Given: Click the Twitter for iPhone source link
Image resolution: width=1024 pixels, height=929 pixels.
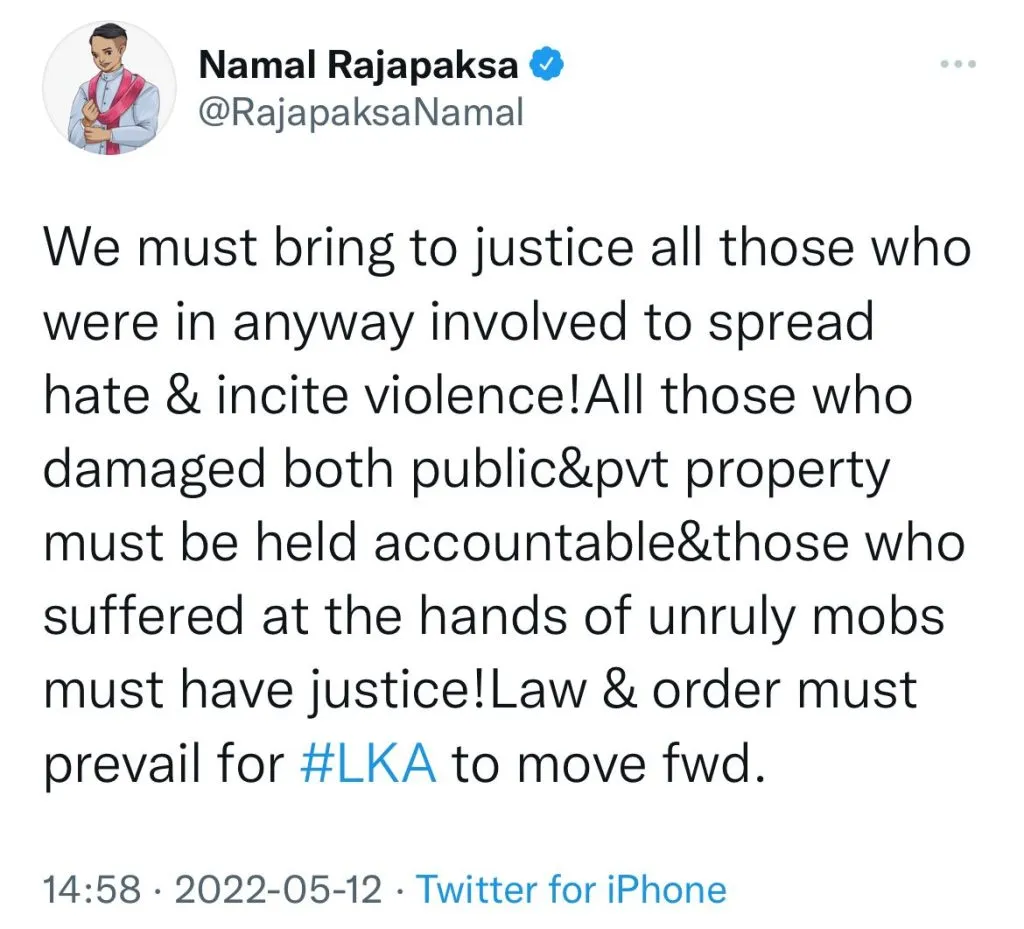Looking at the screenshot, I should tap(571, 889).
